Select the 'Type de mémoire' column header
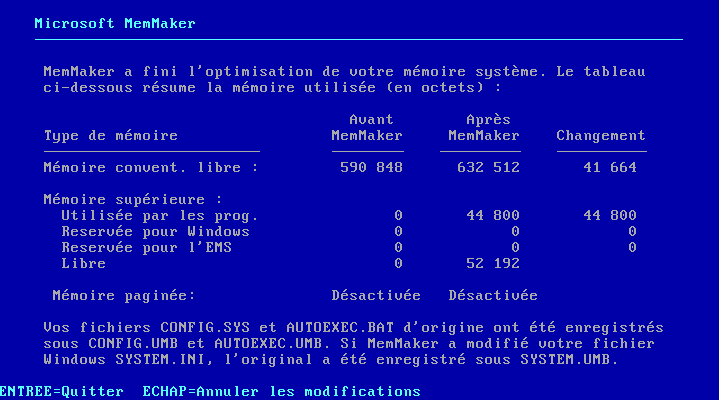The height and width of the screenshot is (400, 719). pos(111,136)
